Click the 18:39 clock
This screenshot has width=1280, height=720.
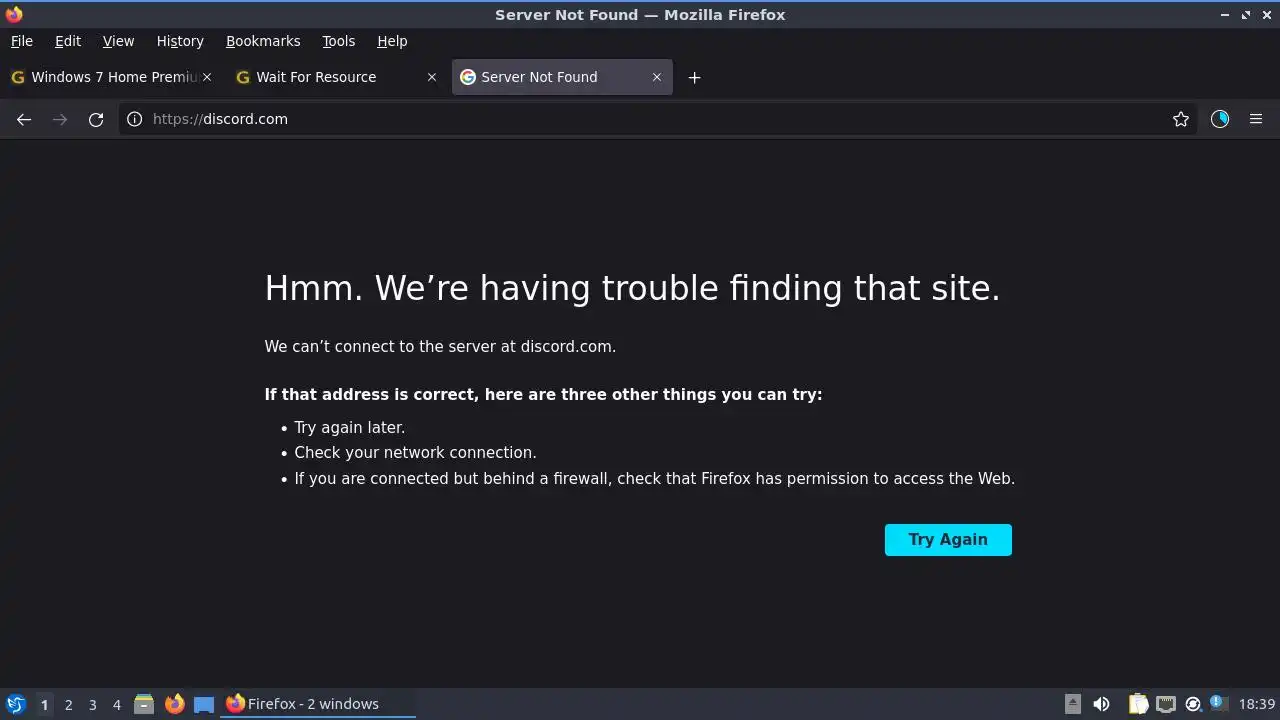[x=1257, y=704]
